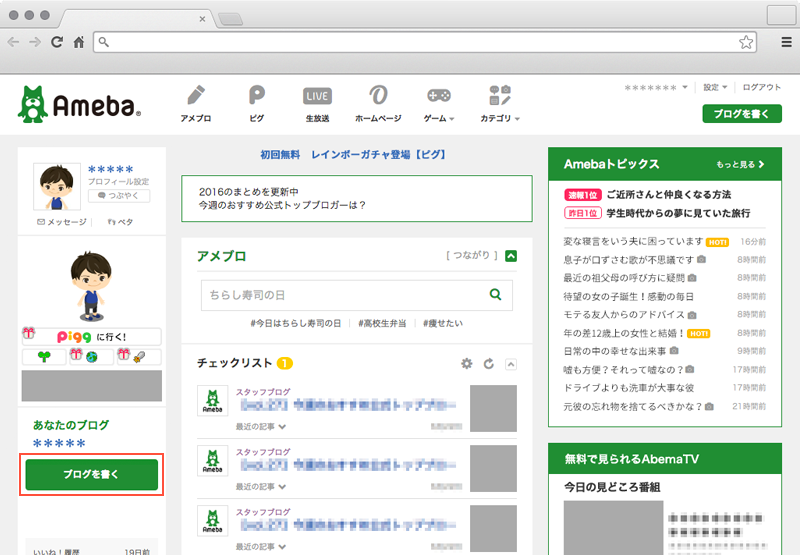
Task: Click profile avatar thumbnail
Action: click(x=57, y=187)
